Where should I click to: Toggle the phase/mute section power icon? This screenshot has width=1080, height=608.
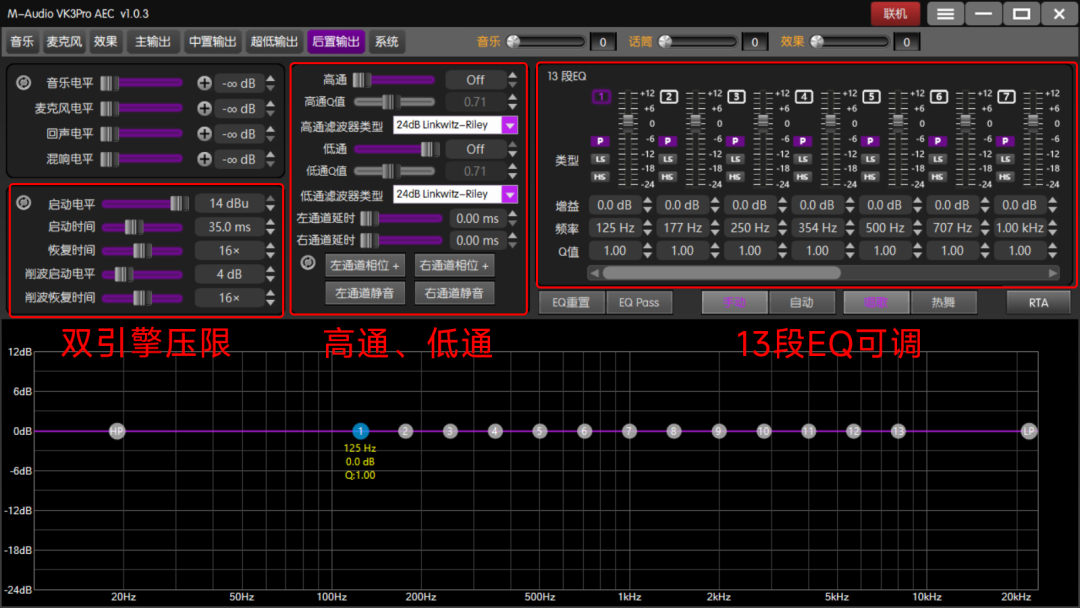(308, 262)
